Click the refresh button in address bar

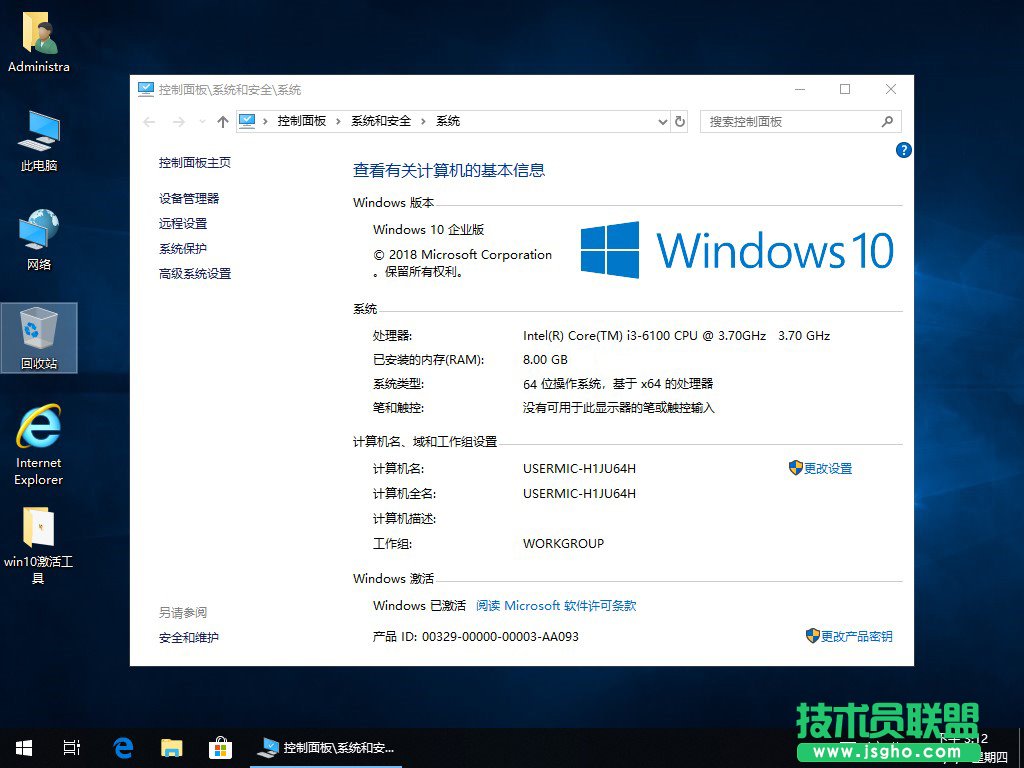[x=680, y=121]
